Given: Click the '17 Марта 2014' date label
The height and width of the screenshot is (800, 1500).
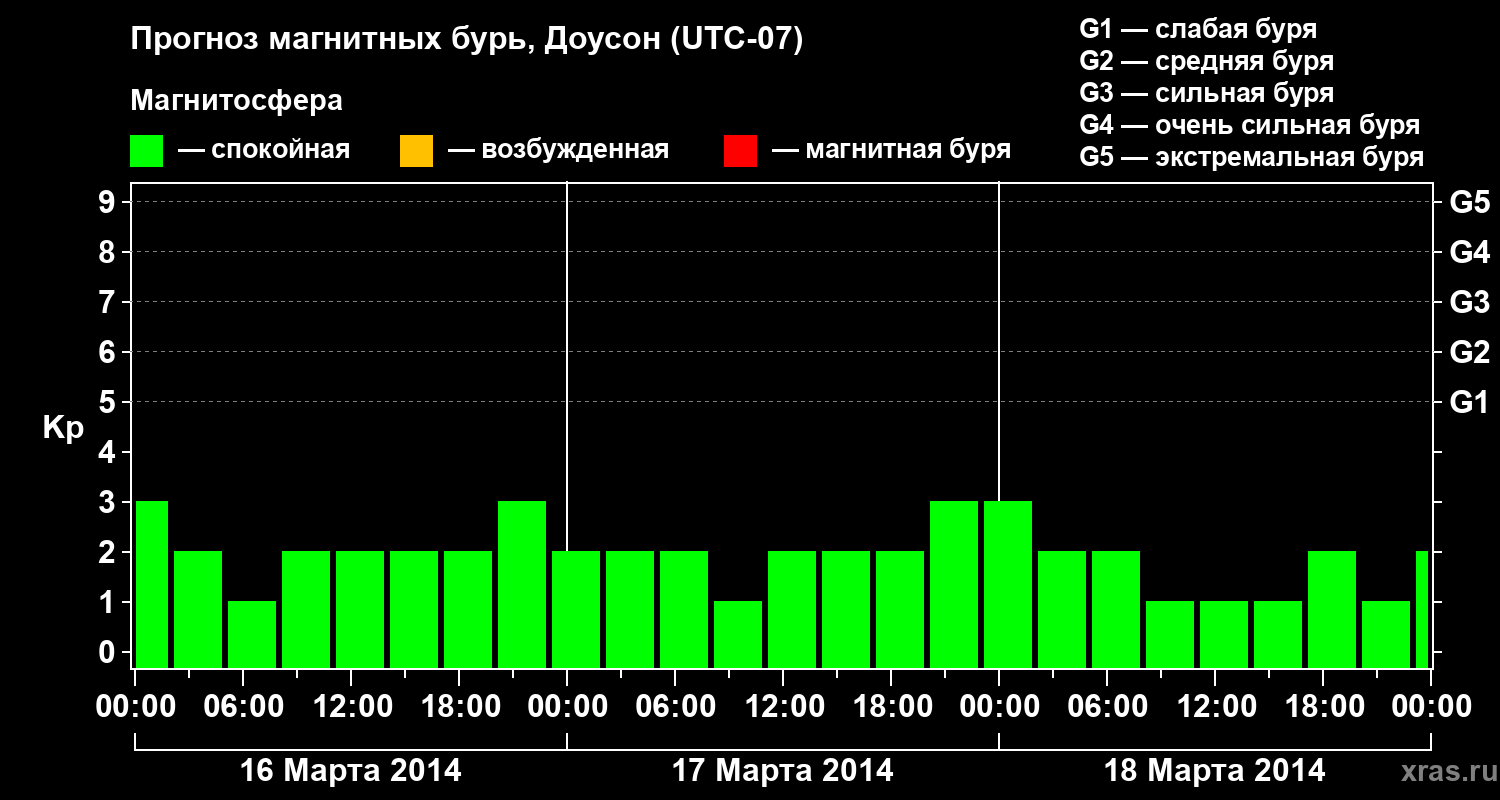Looking at the screenshot, I should [783, 771].
